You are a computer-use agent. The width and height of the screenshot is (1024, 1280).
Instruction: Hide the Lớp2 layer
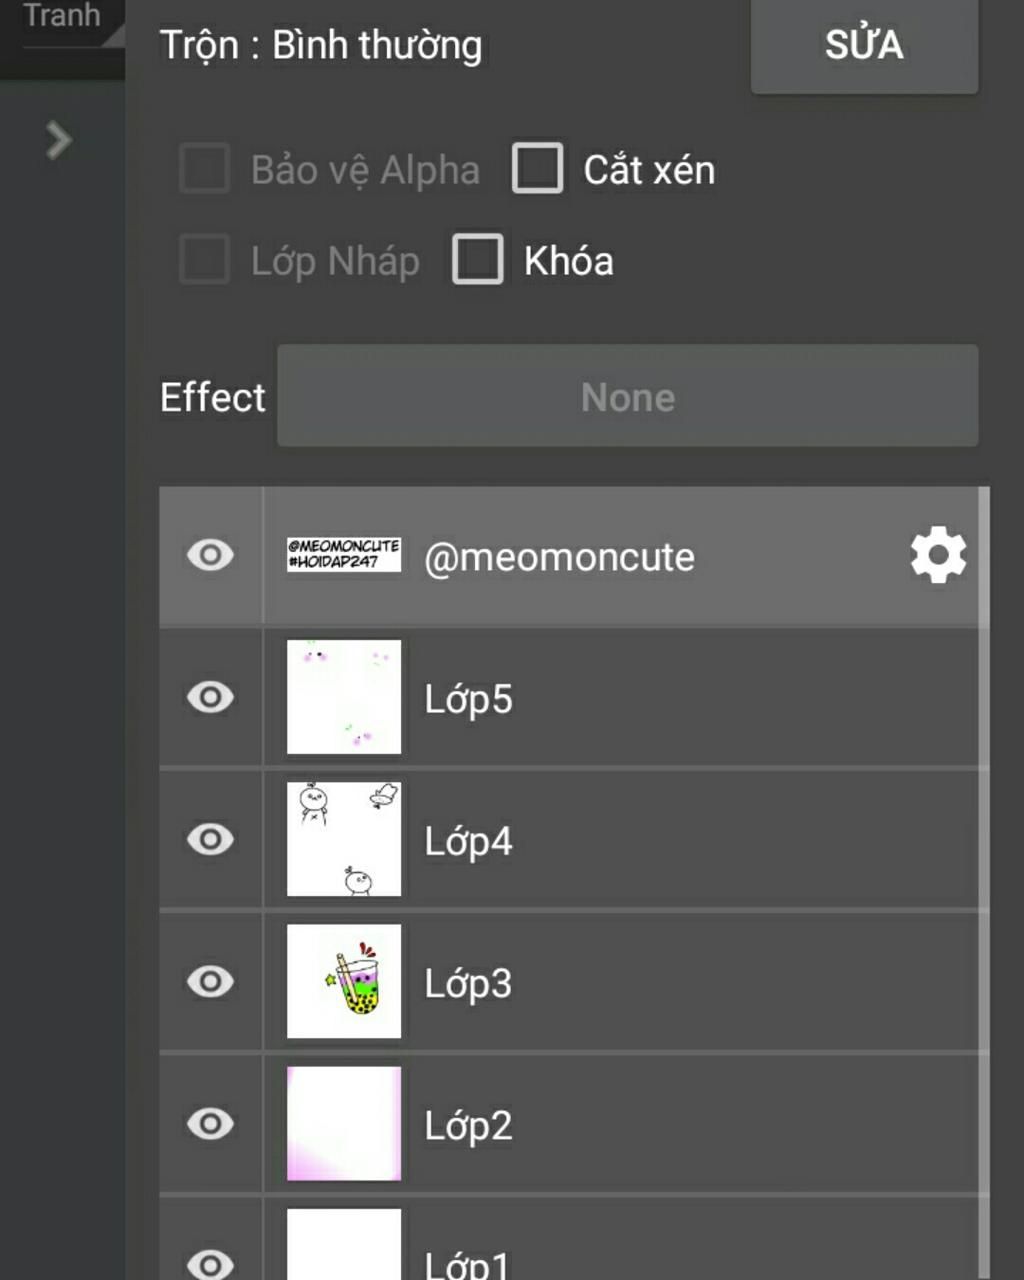coord(210,1123)
